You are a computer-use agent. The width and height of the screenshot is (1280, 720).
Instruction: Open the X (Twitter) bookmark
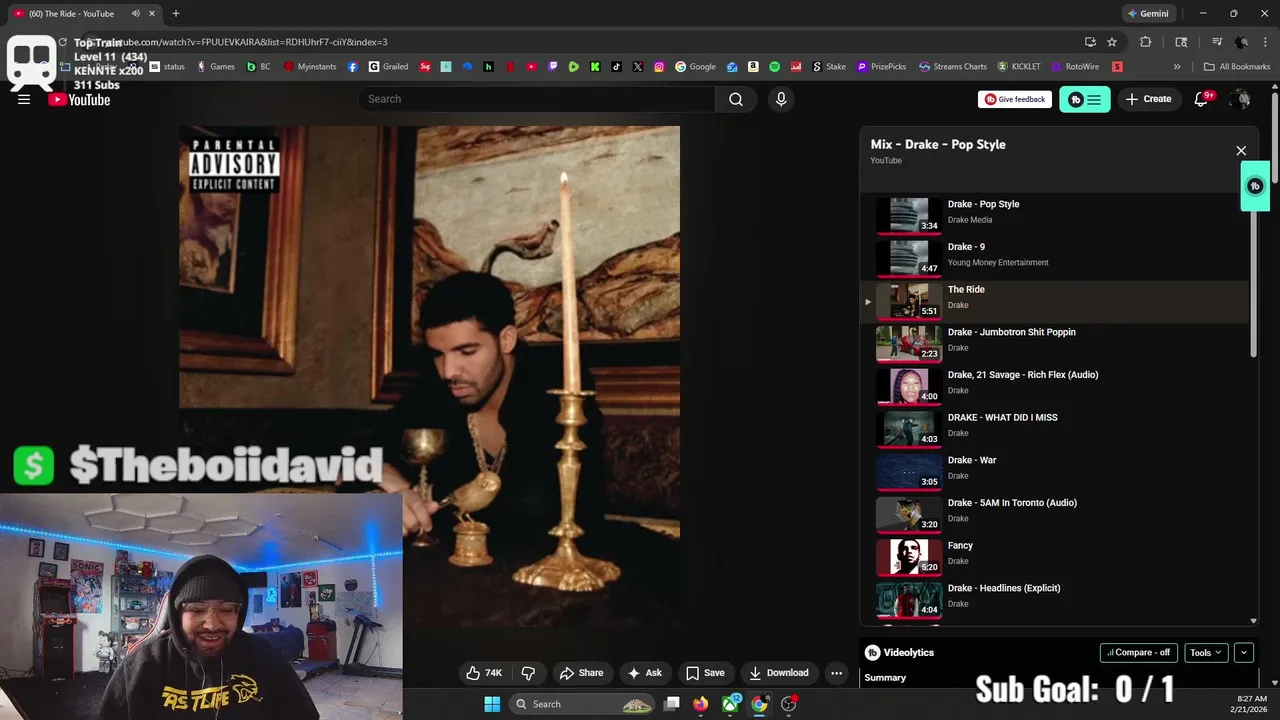pos(638,67)
